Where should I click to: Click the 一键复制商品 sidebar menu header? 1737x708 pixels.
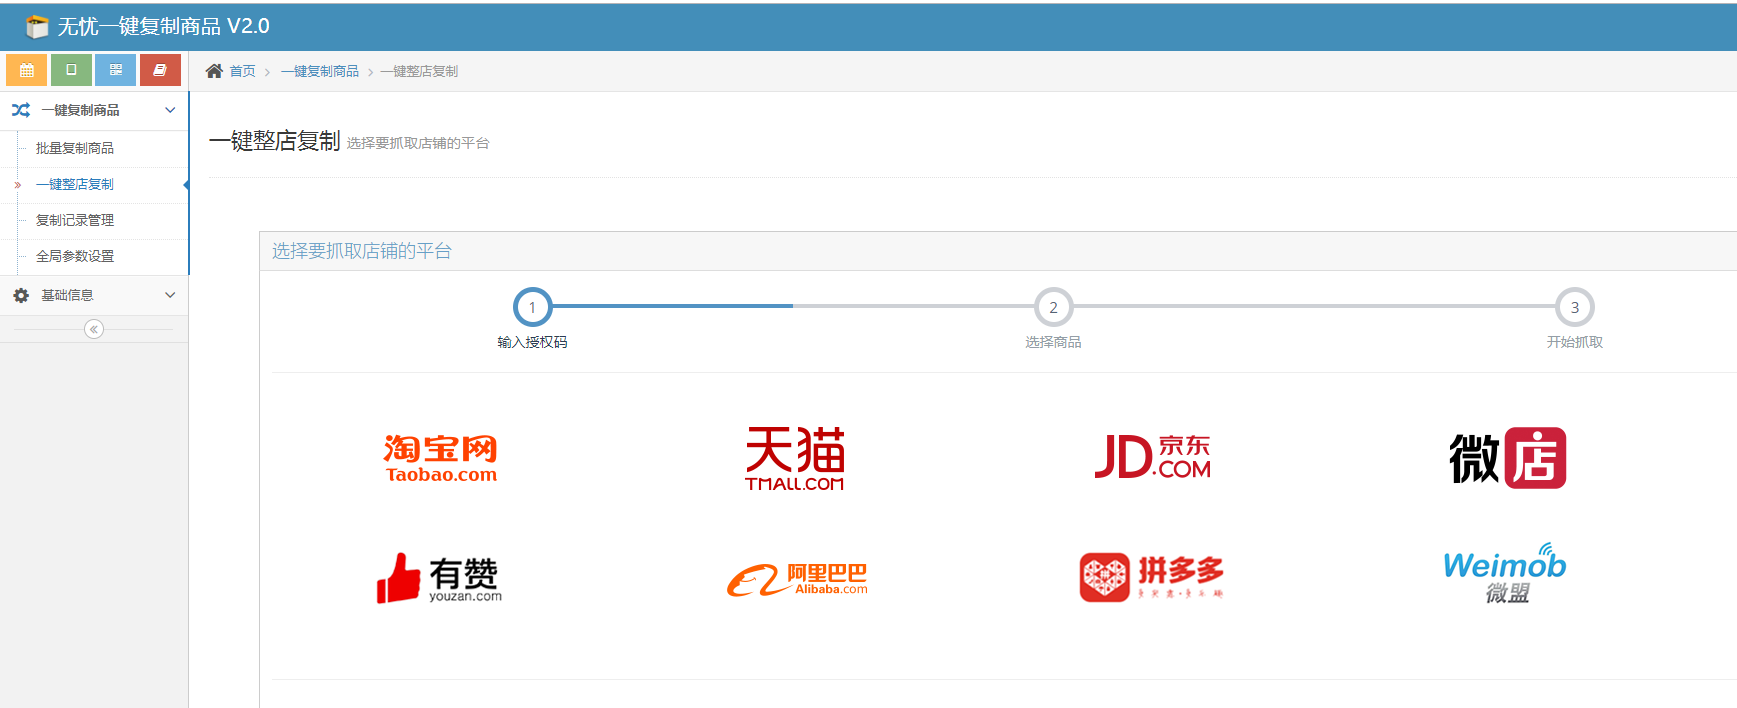tap(94, 110)
